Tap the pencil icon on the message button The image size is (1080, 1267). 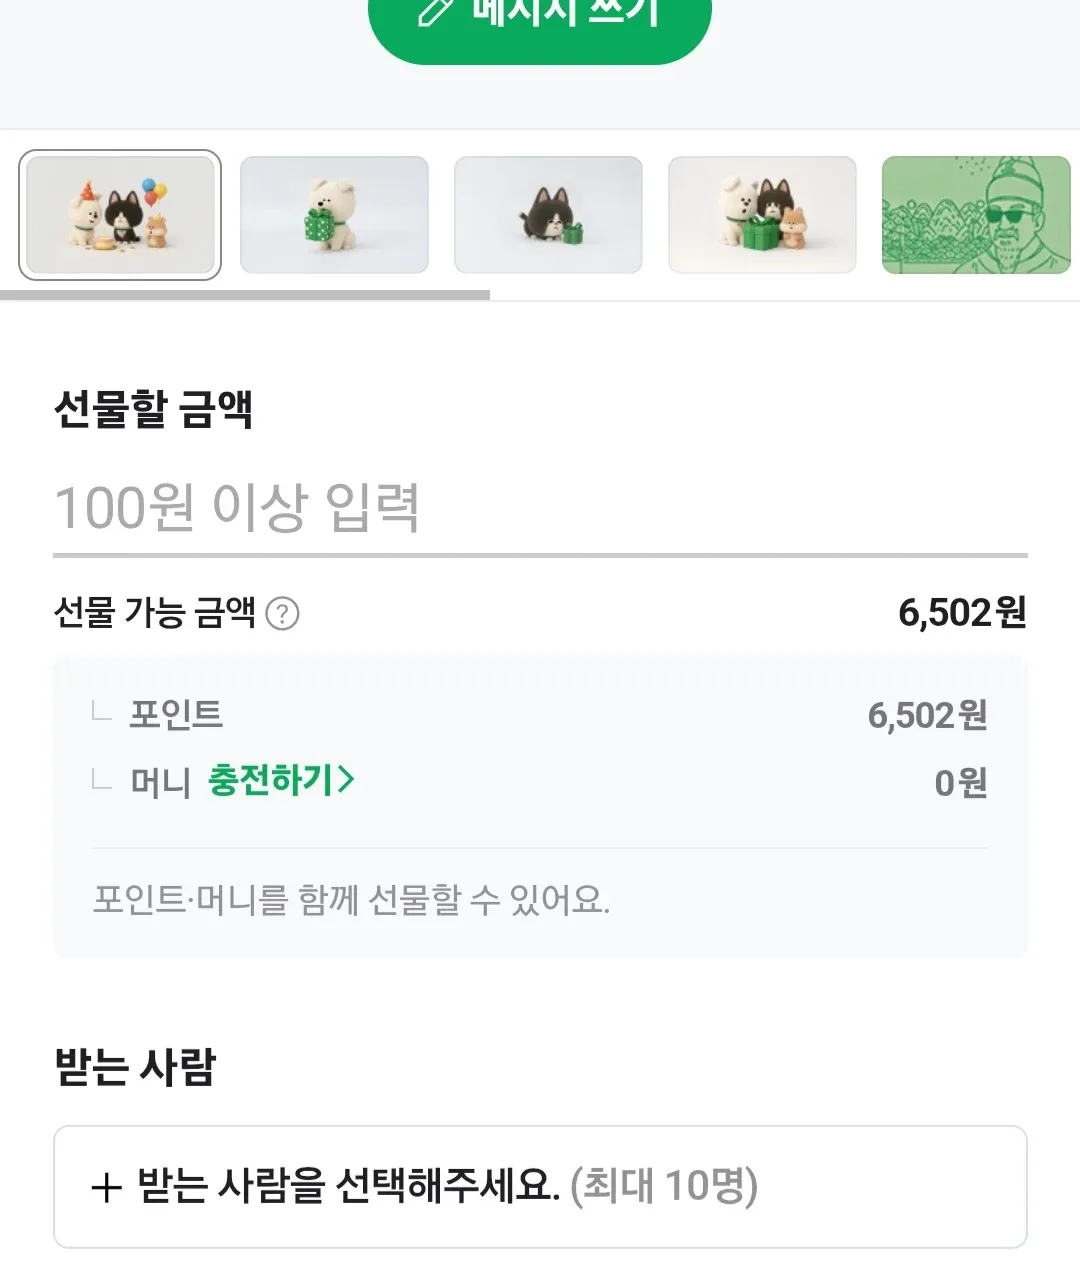point(436,10)
